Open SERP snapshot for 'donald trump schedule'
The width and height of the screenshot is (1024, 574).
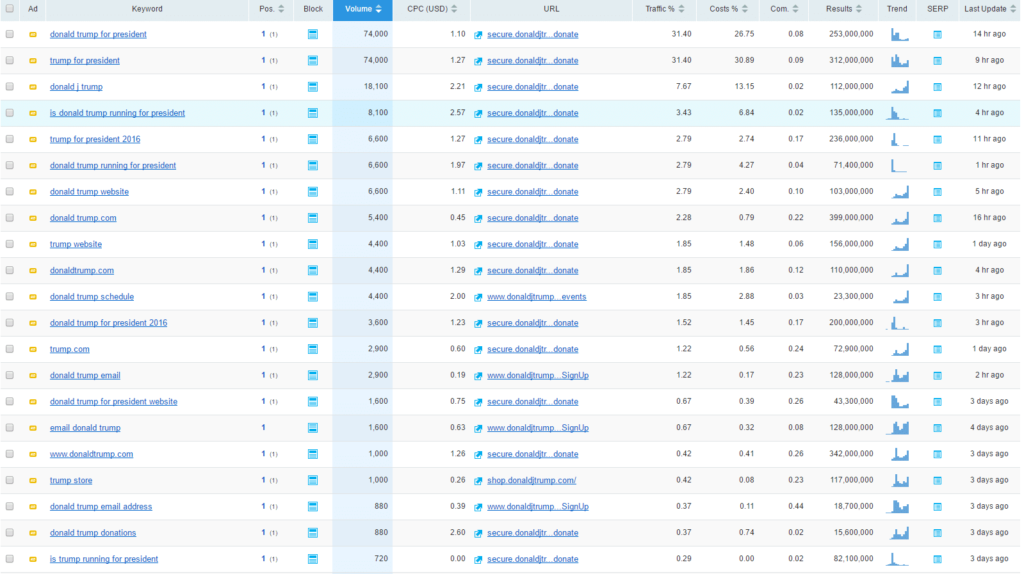tap(937, 297)
